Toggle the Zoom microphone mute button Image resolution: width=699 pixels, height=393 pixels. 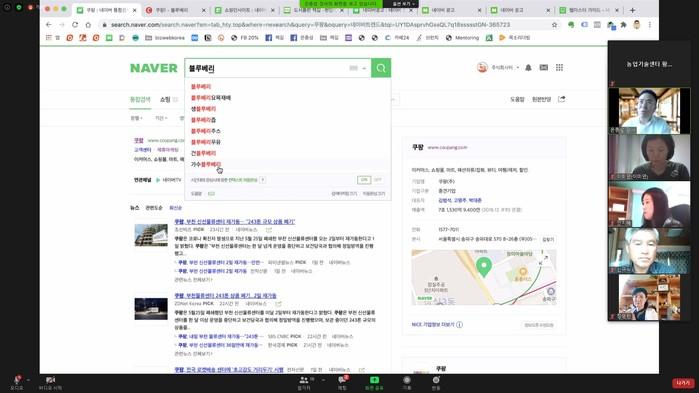16,383
